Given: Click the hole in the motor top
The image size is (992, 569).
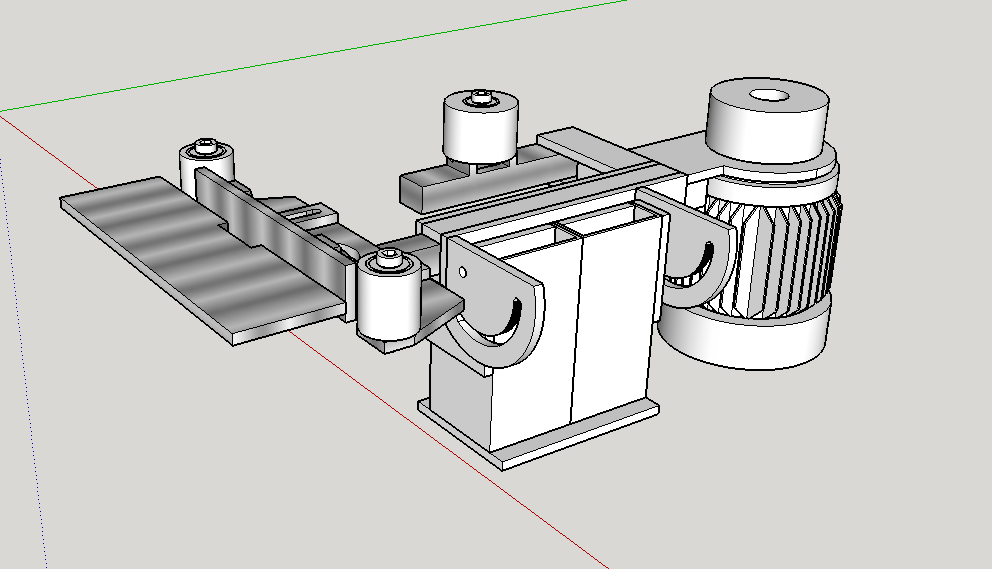Looking at the screenshot, I should coord(770,98).
